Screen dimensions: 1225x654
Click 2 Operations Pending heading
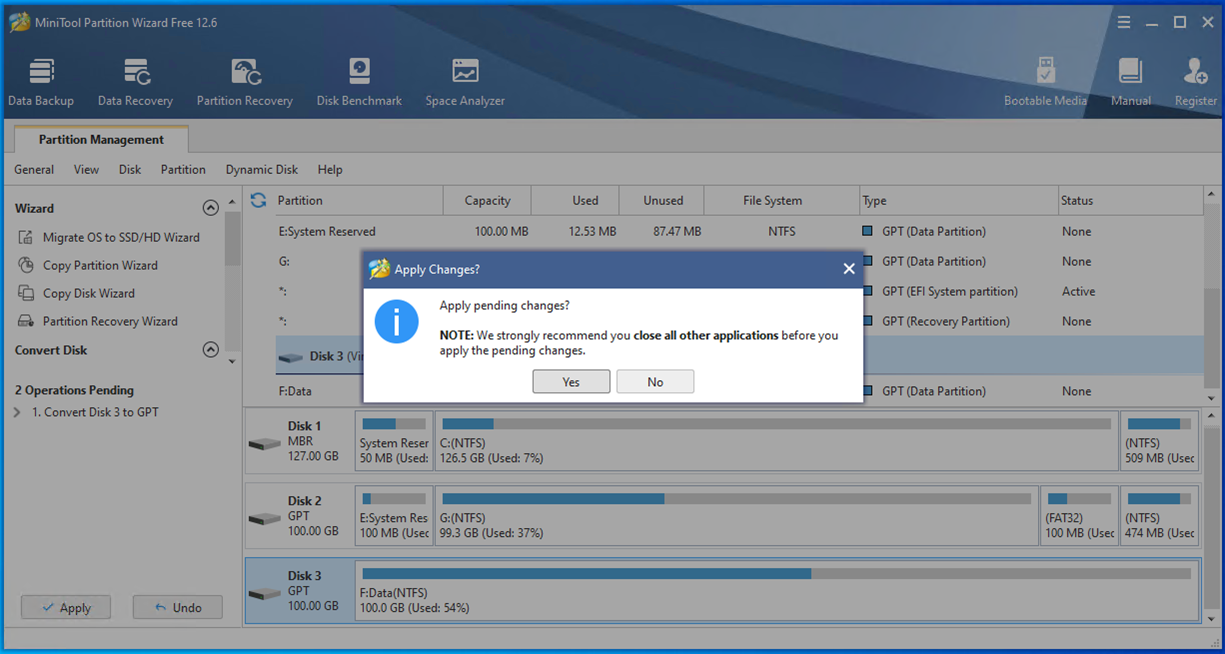74,390
